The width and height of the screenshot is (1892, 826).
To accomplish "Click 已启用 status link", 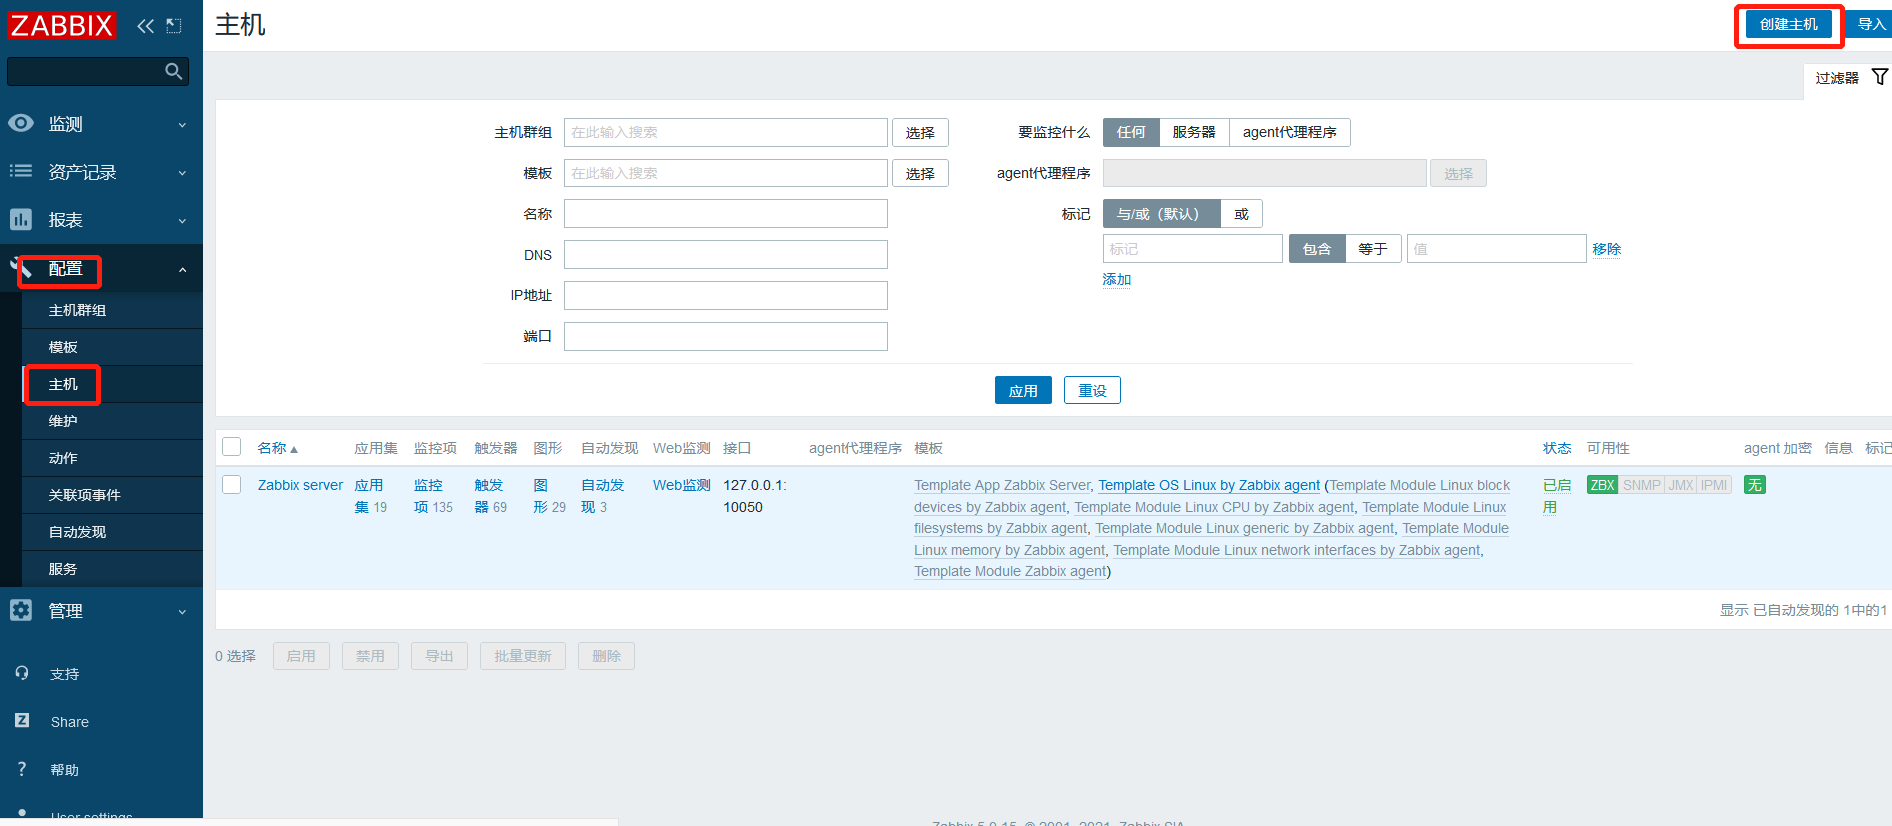I will point(1557,496).
